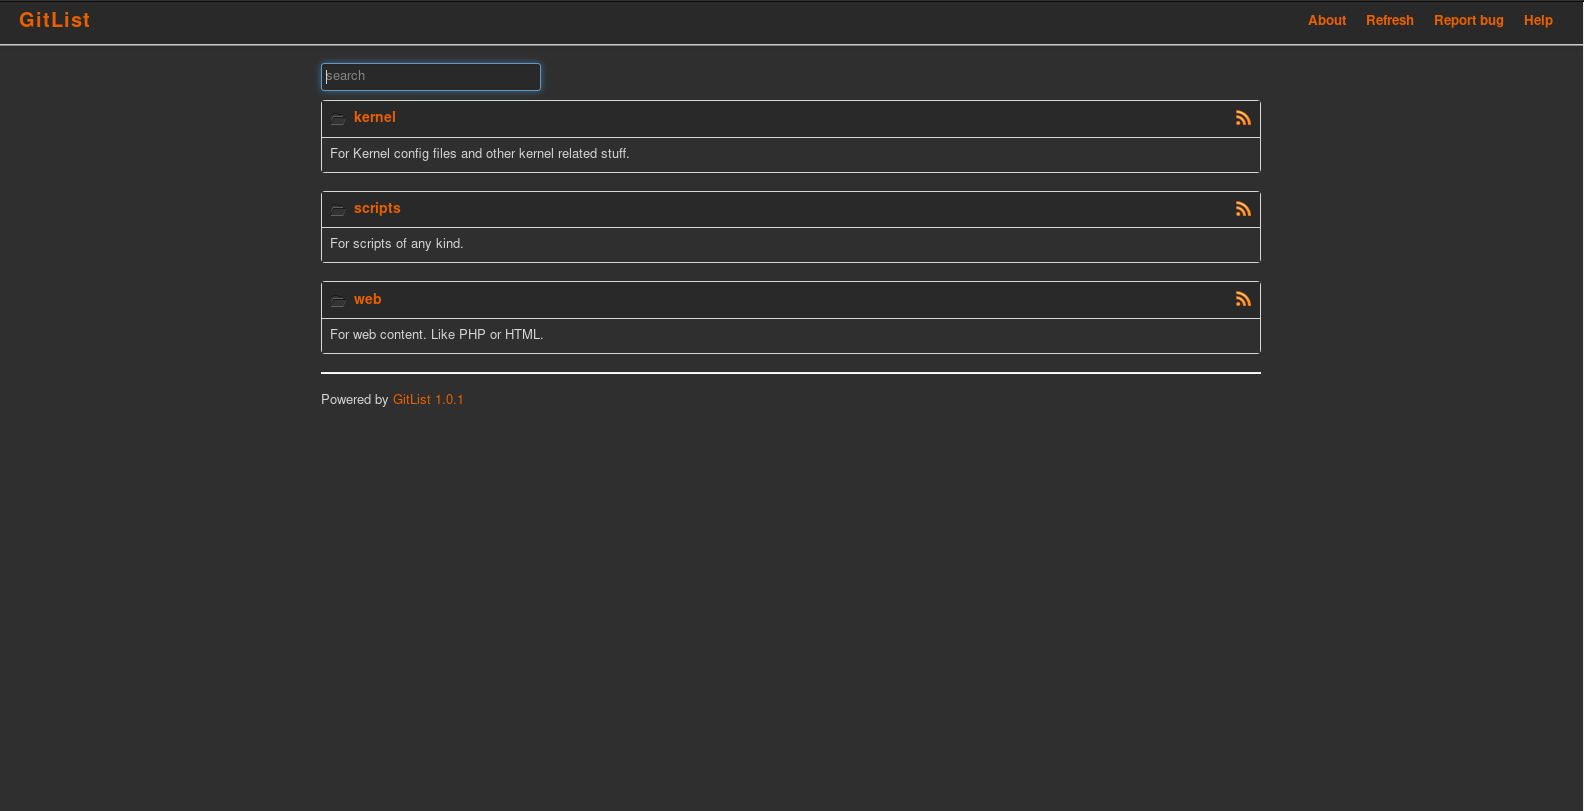Image resolution: width=1584 pixels, height=811 pixels.
Task: Click the search input field
Action: [x=430, y=76]
